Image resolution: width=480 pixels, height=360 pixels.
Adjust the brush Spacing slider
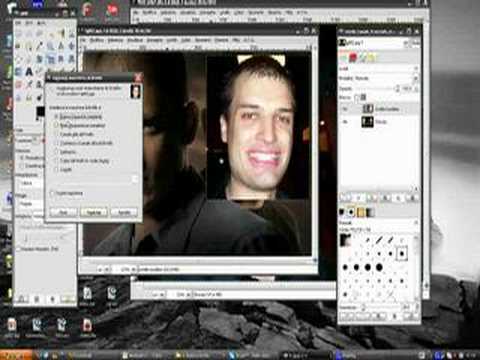(x=380, y=307)
